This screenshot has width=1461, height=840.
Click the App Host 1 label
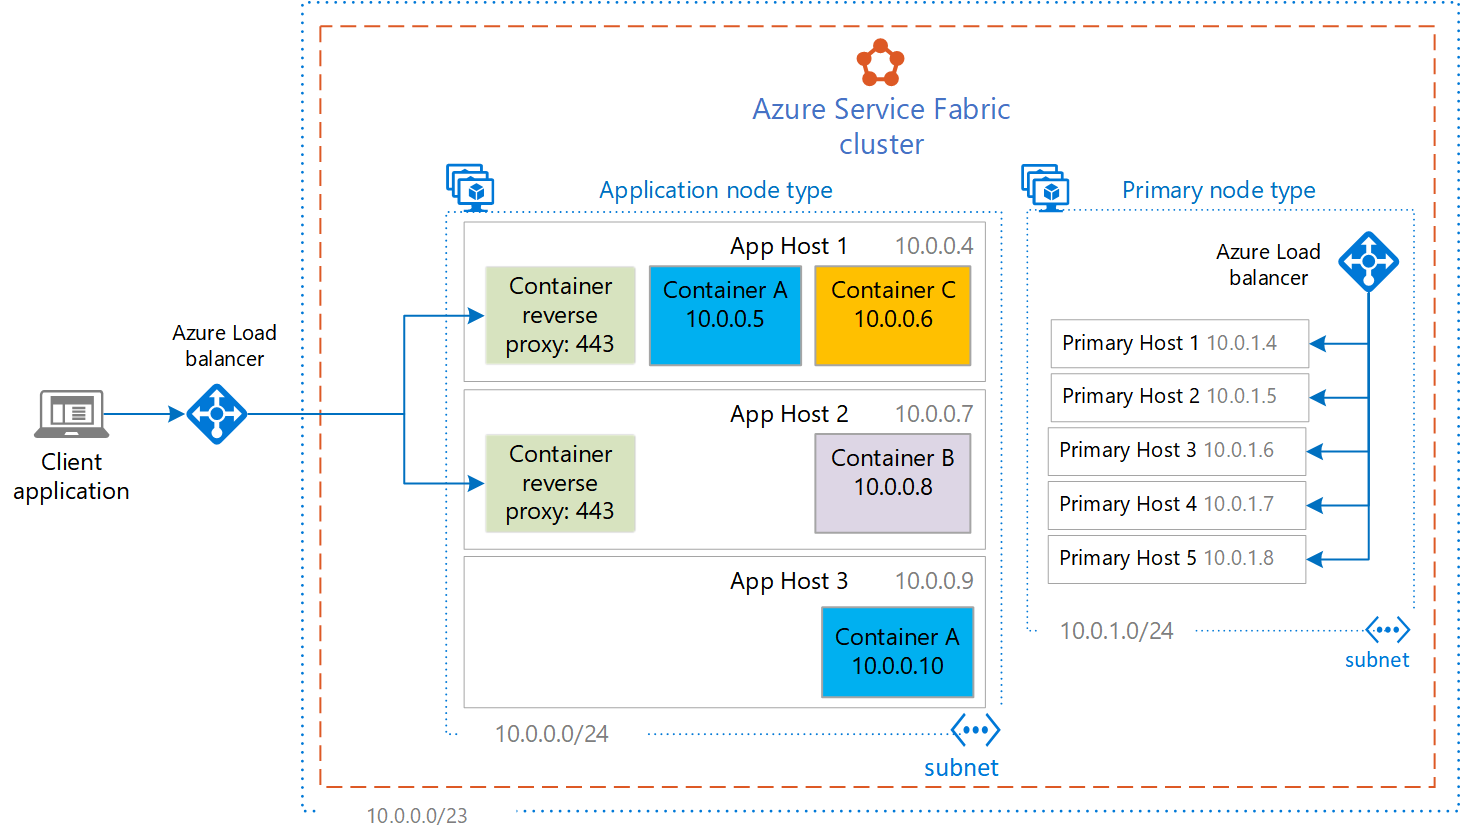(x=789, y=246)
